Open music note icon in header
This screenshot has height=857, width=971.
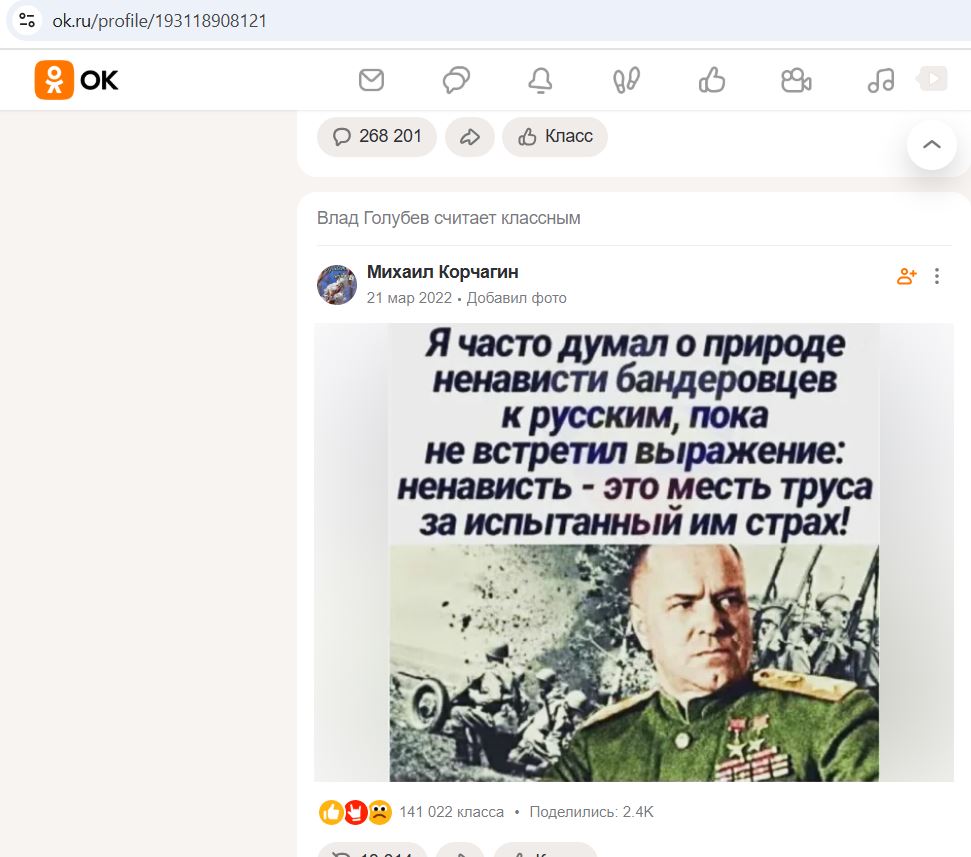881,80
